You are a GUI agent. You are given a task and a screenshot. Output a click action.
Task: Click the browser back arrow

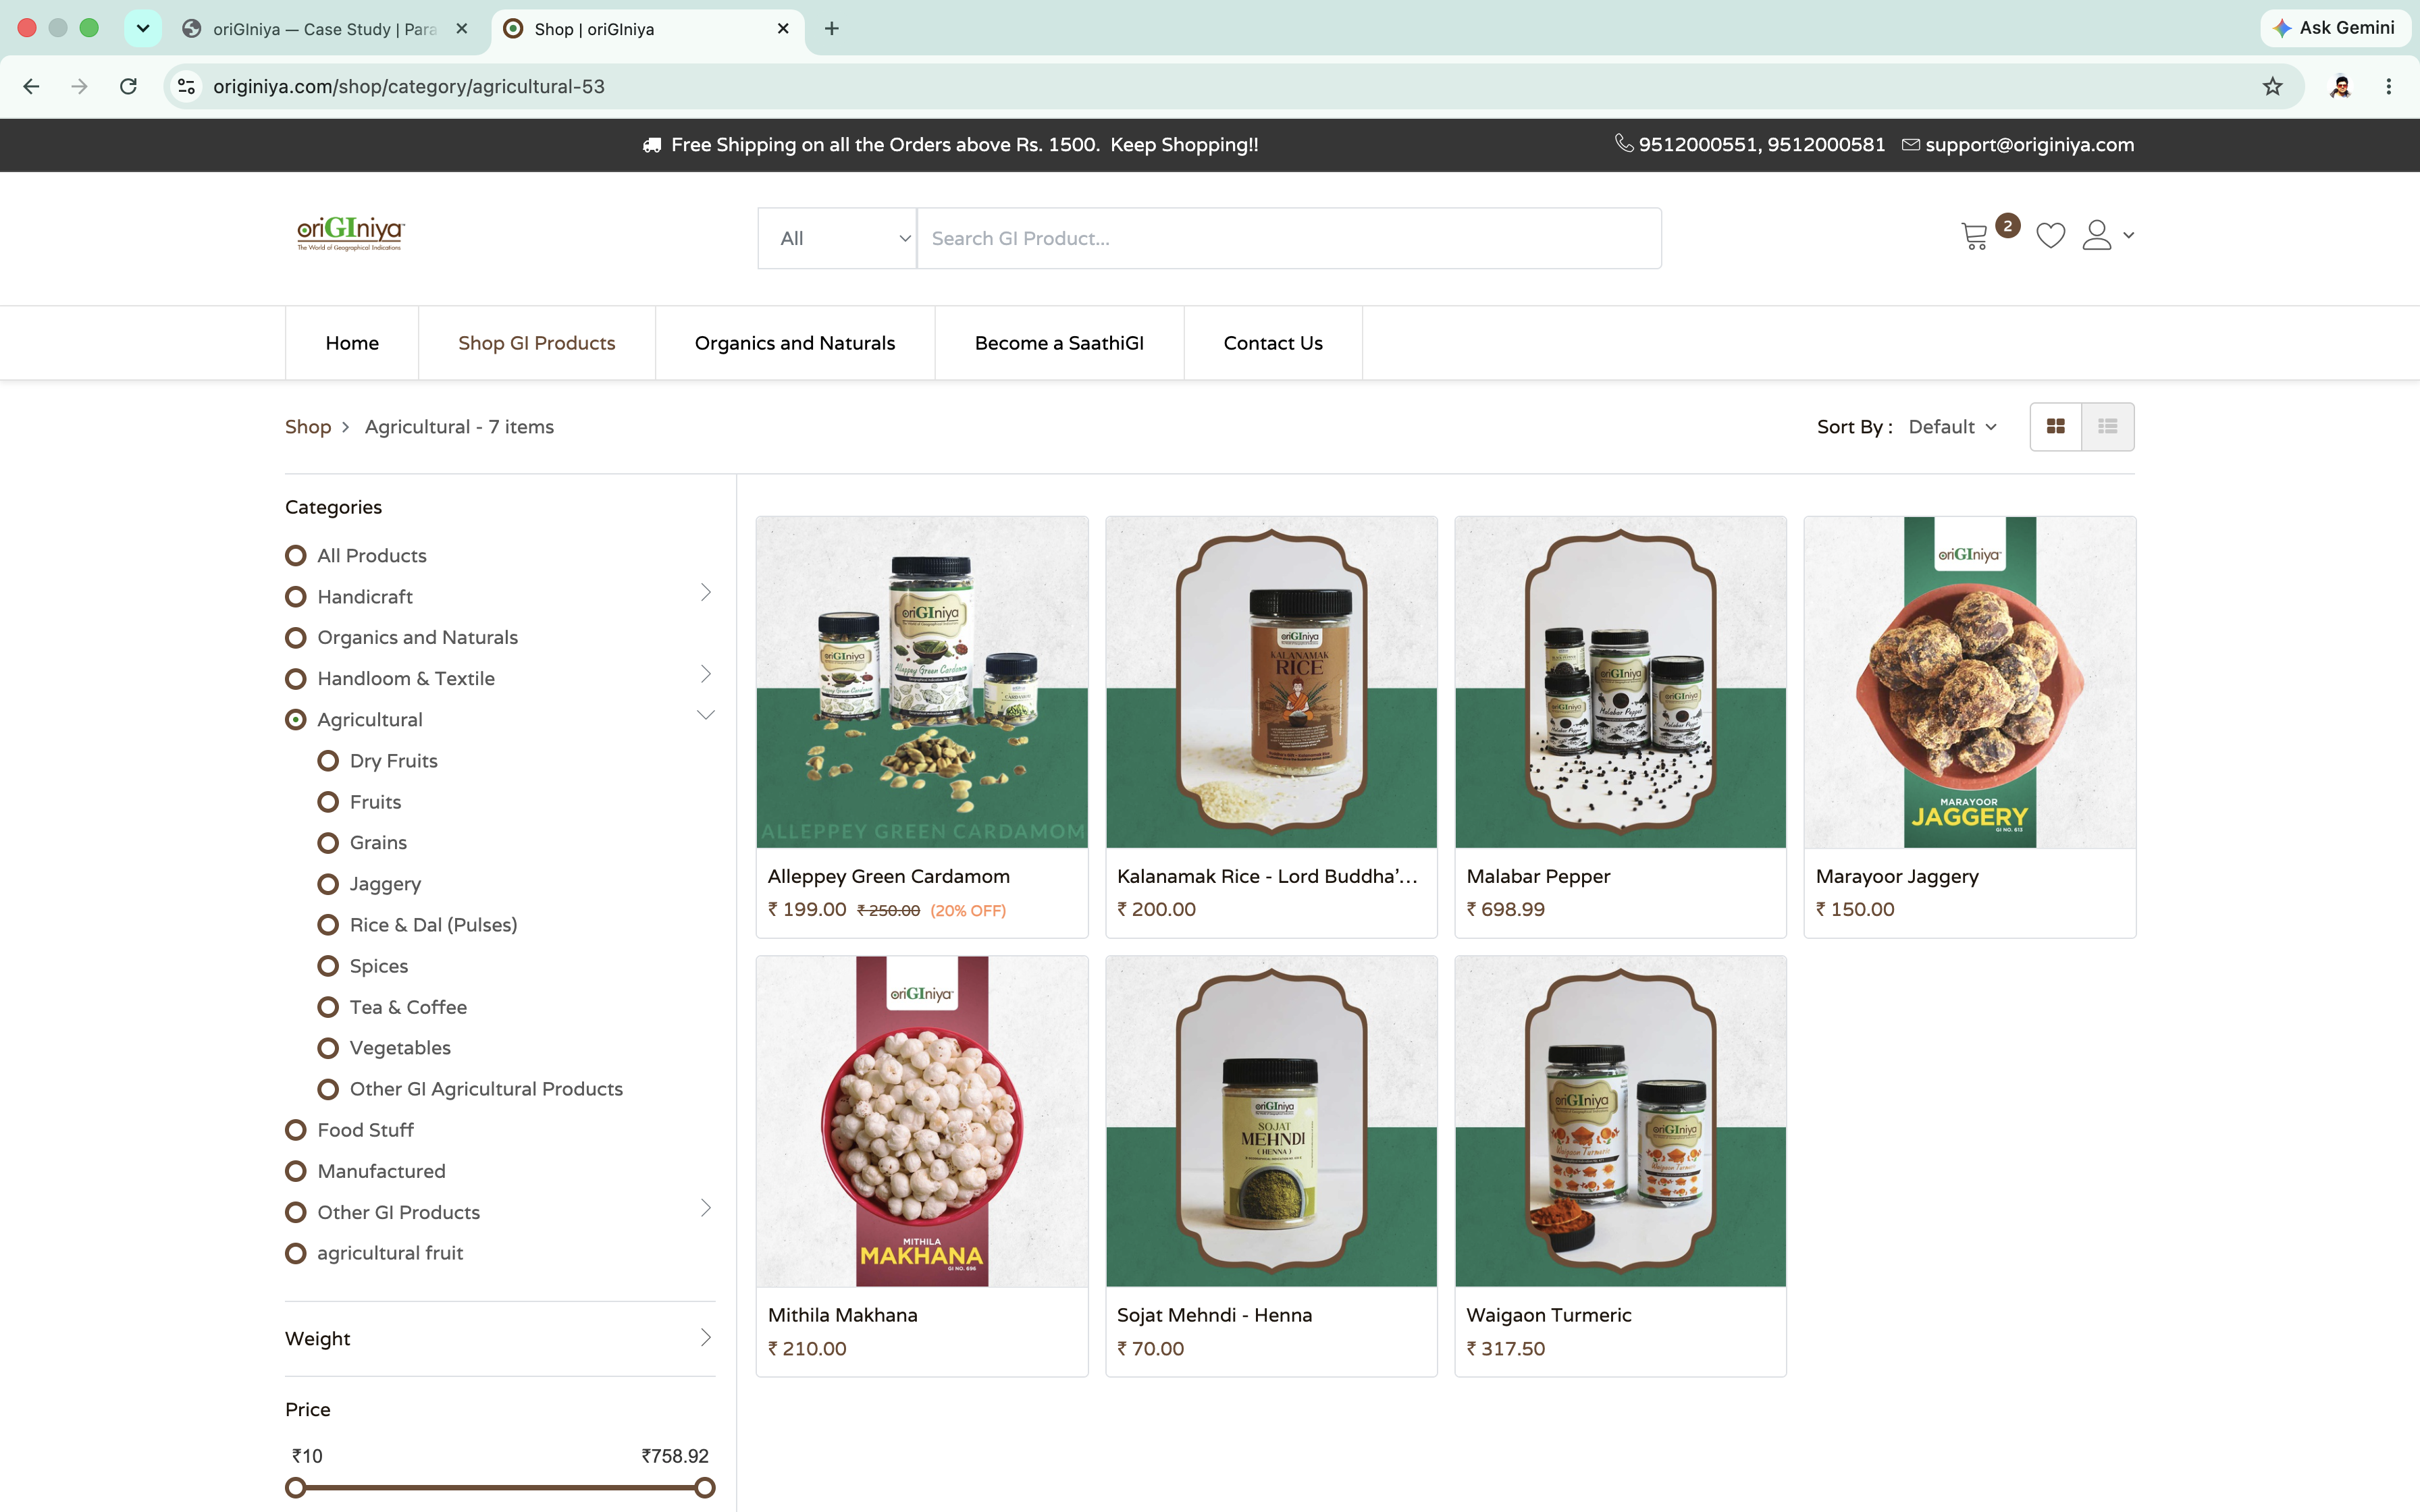point(31,86)
